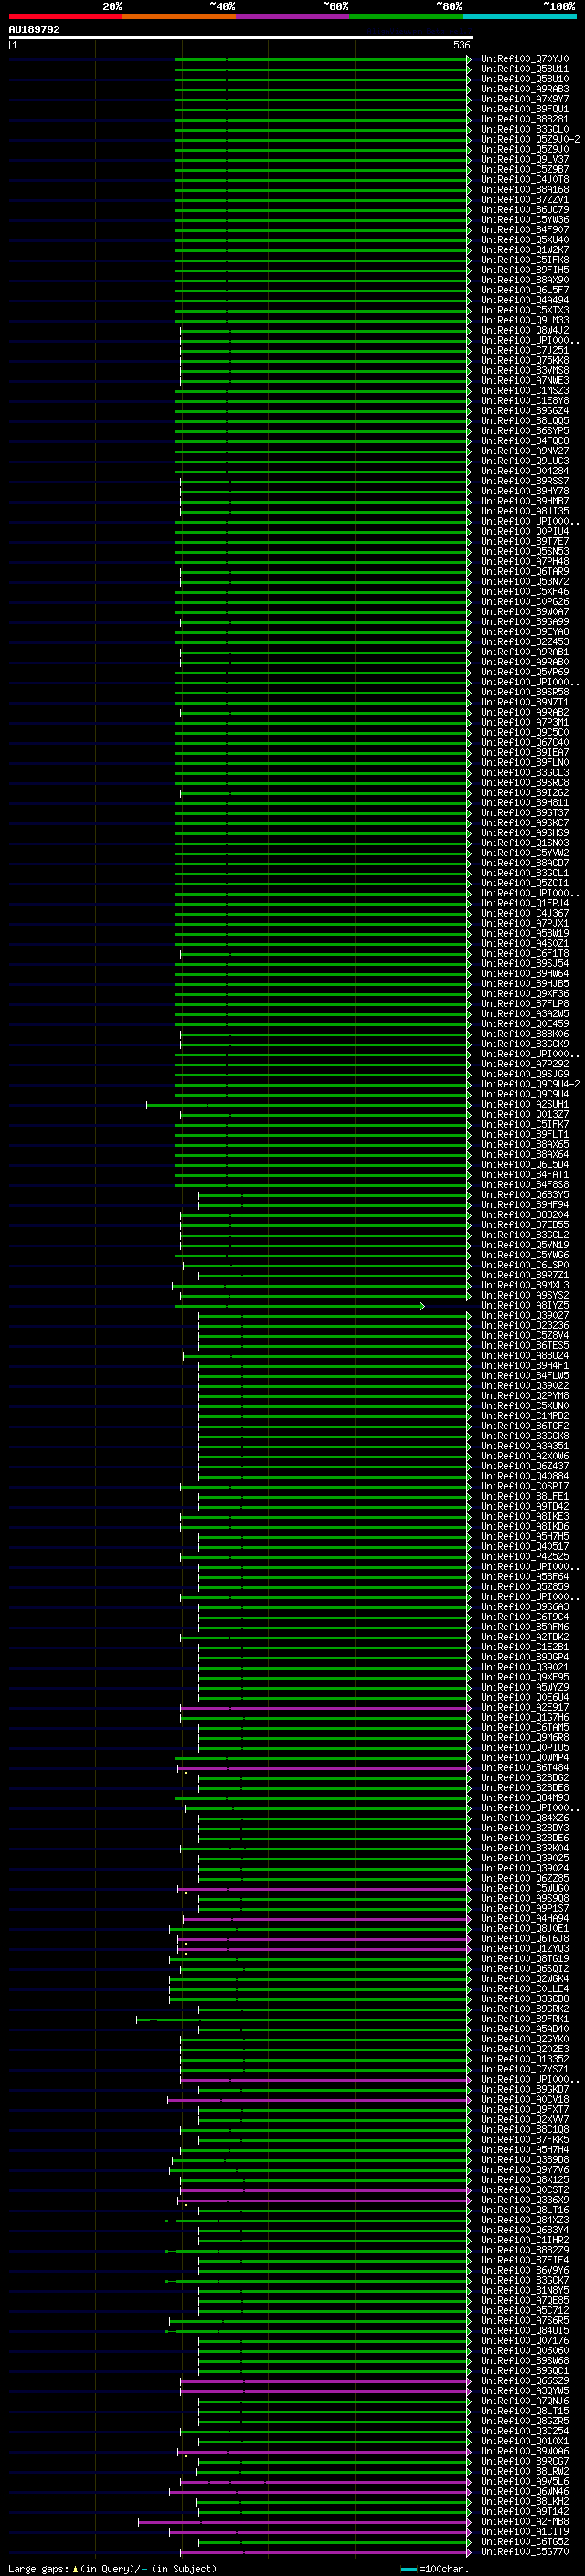Click the orange ~40% identity legend bar
Screen dimensions: 585x2576
[179, 16]
